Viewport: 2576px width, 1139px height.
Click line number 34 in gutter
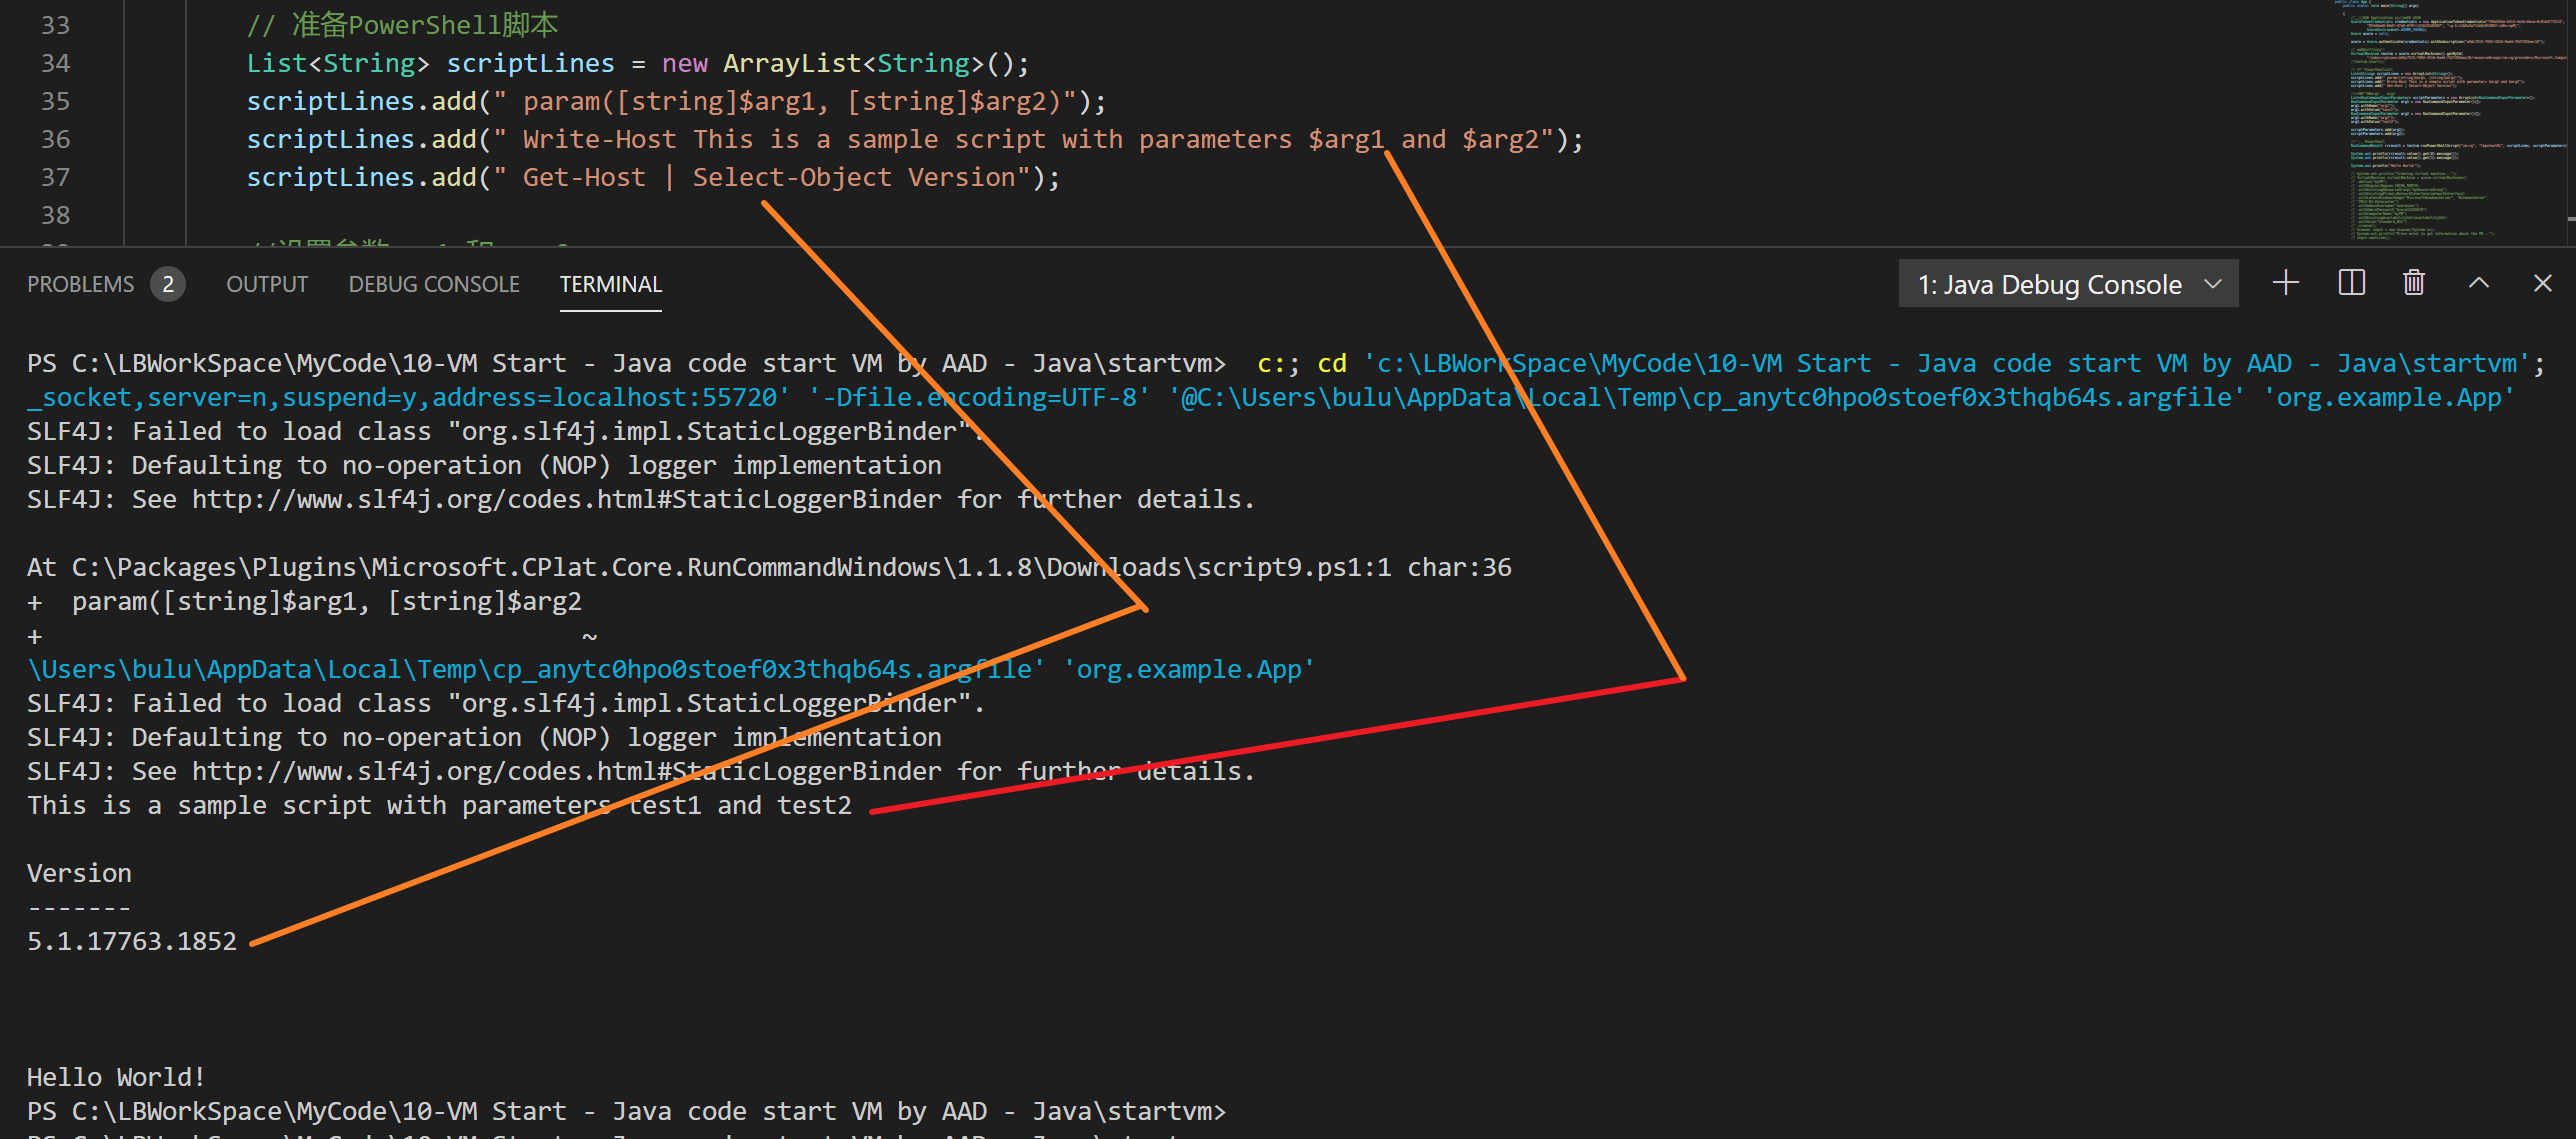coord(56,64)
